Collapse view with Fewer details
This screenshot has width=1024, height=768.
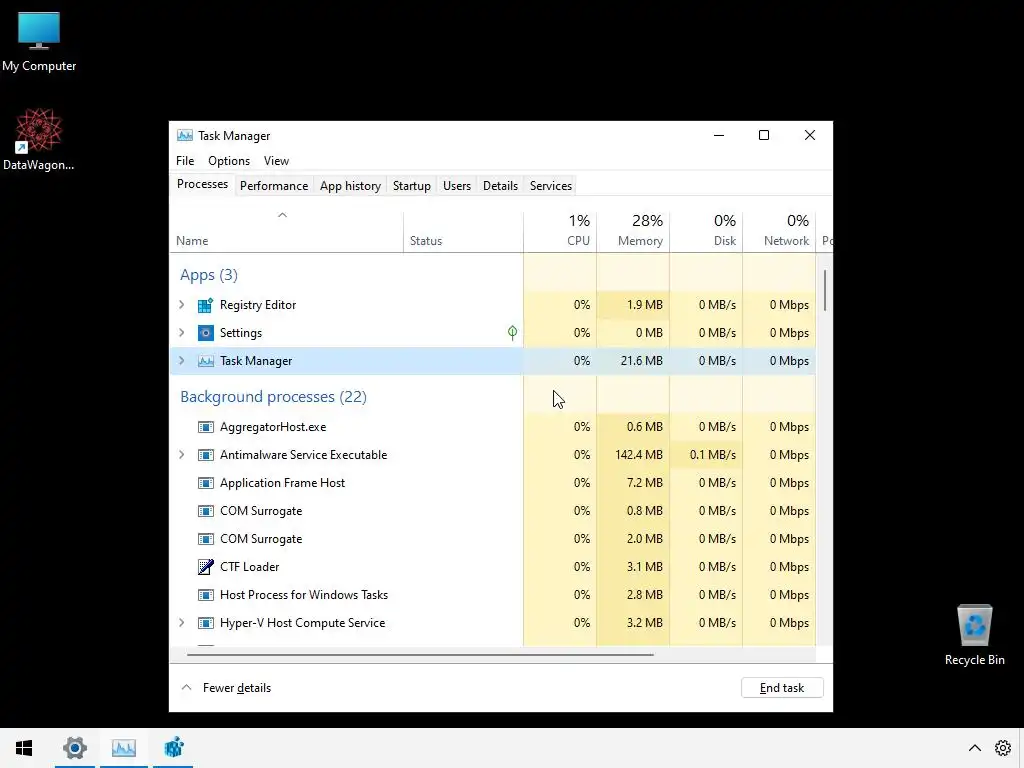pyautogui.click(x=226, y=688)
